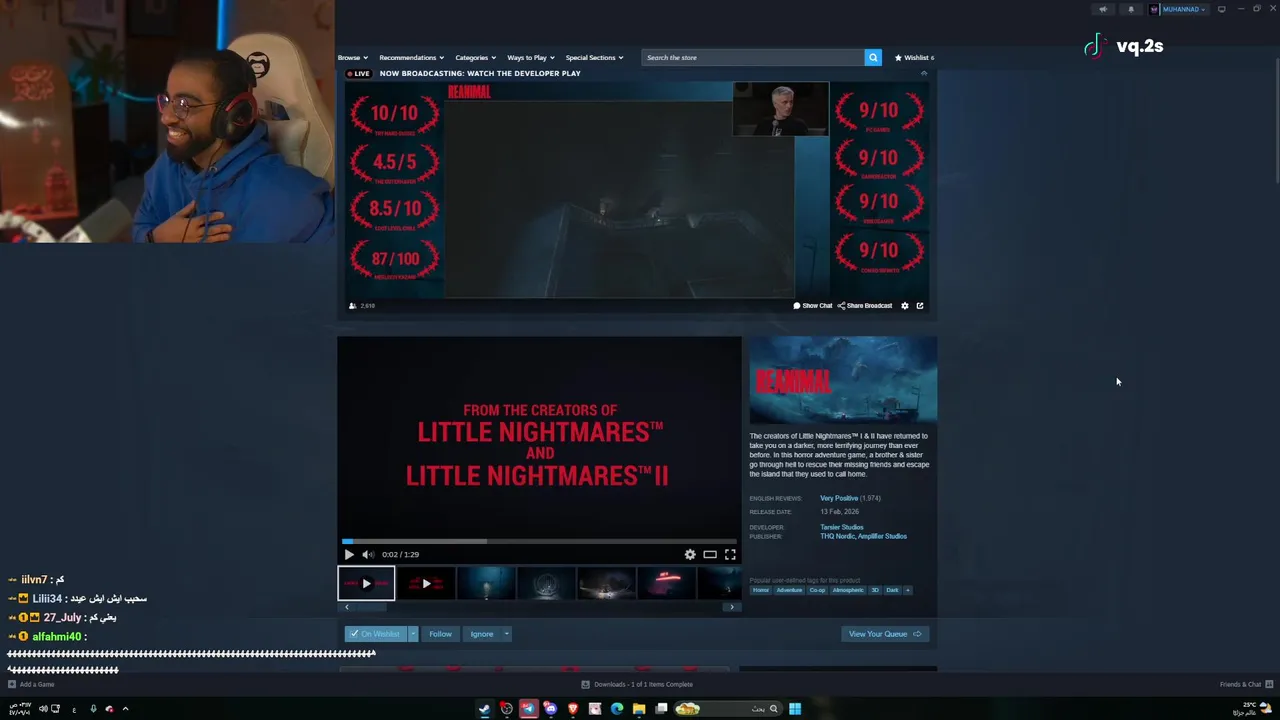Click Share Broadcast button
The width and height of the screenshot is (1280, 720).
(x=864, y=306)
